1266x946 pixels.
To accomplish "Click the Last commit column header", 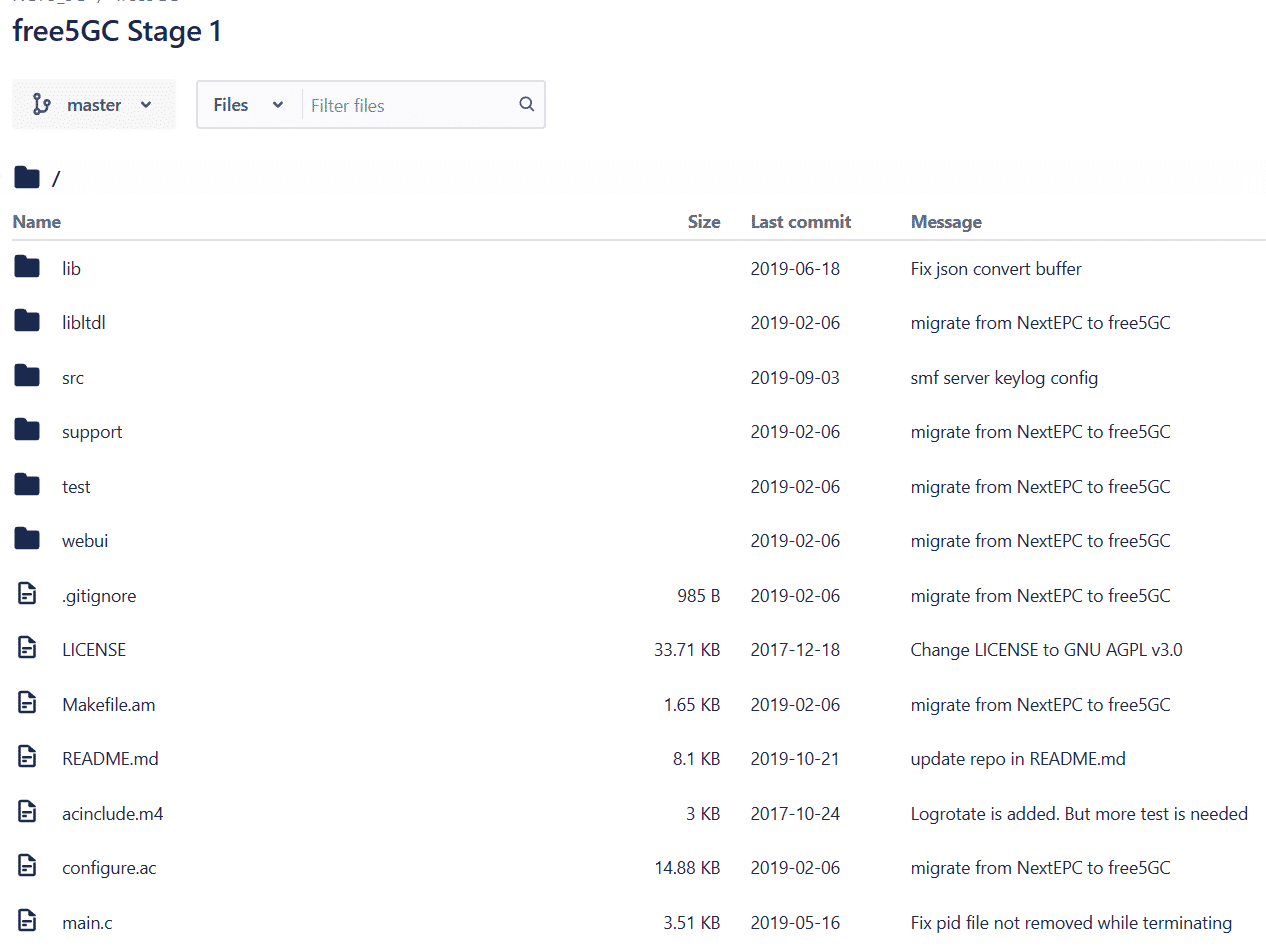I will (x=801, y=222).
